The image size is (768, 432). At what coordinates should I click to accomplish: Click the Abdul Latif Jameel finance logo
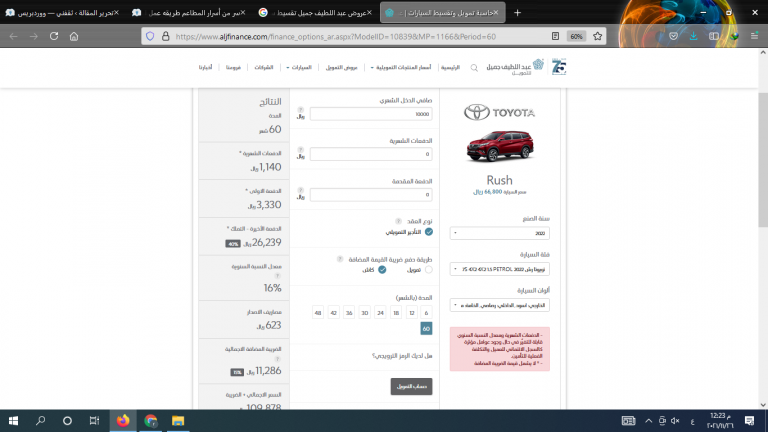[515, 68]
